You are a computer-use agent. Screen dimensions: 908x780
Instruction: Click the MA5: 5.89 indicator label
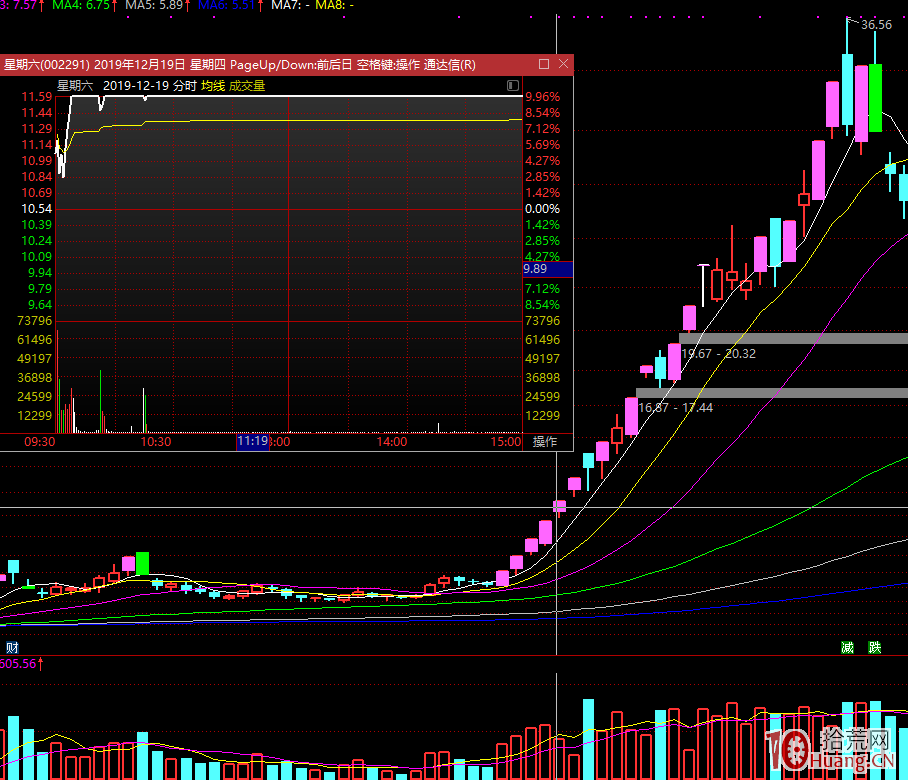pyautogui.click(x=160, y=5)
